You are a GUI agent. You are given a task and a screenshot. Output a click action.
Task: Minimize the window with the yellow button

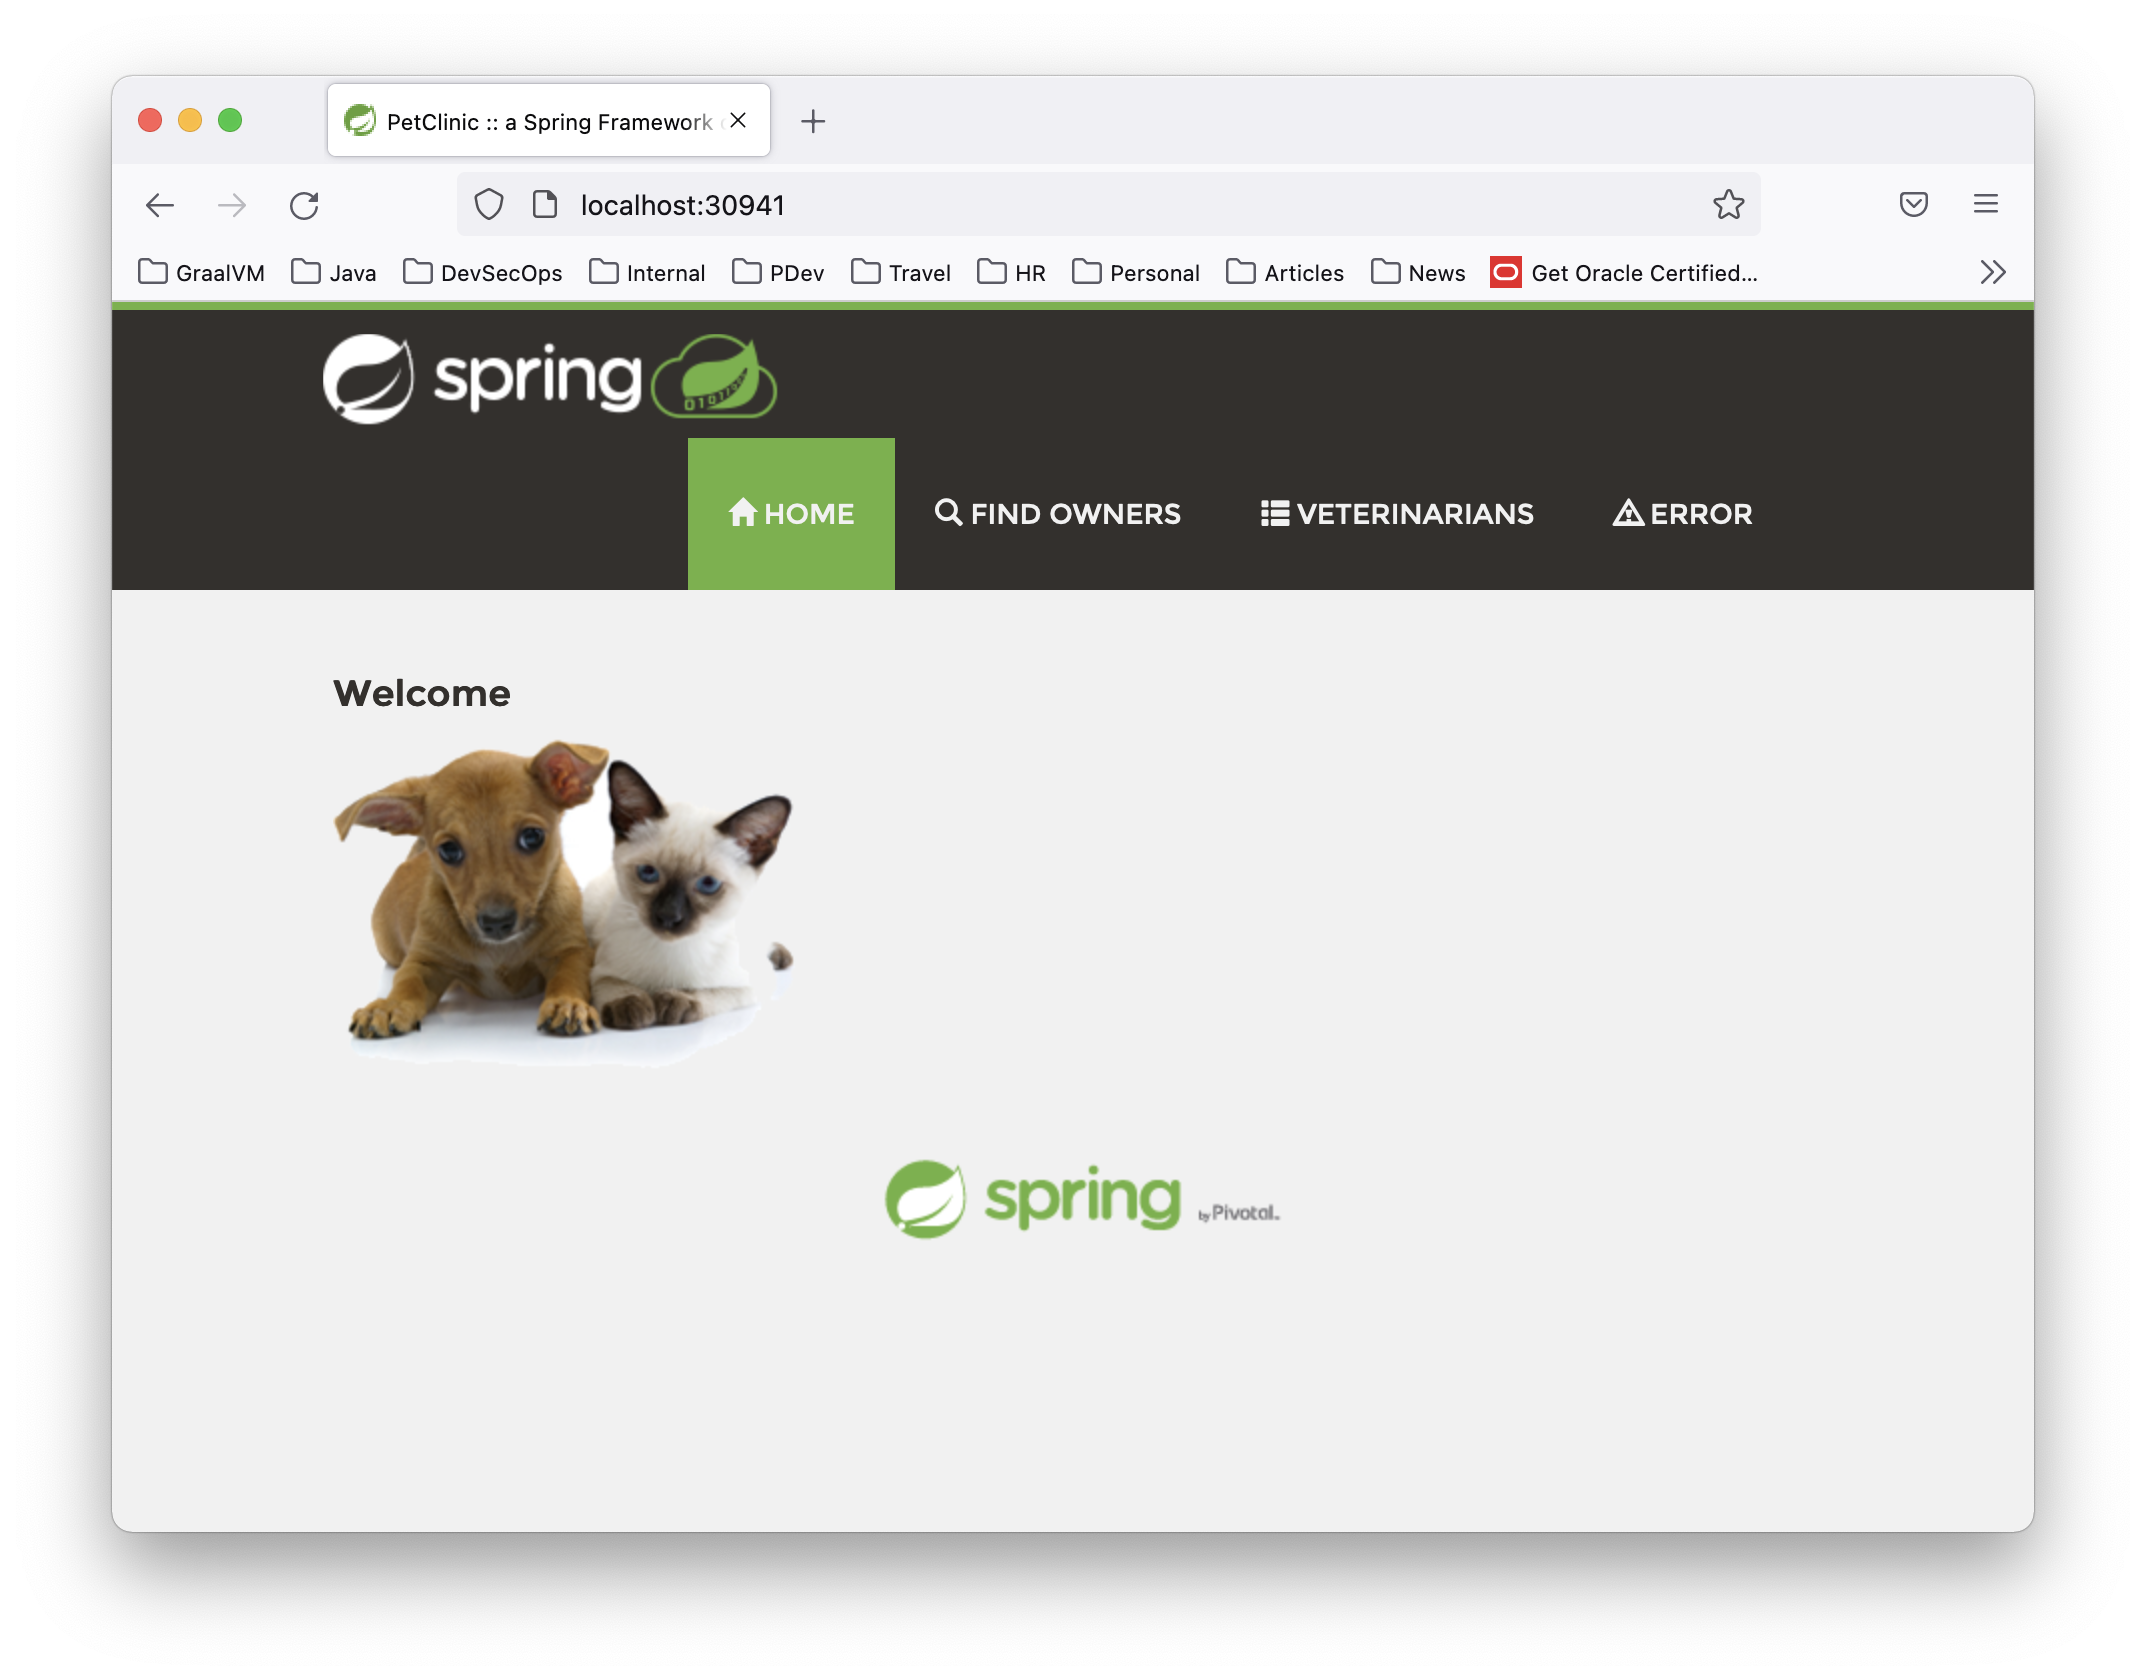point(190,120)
